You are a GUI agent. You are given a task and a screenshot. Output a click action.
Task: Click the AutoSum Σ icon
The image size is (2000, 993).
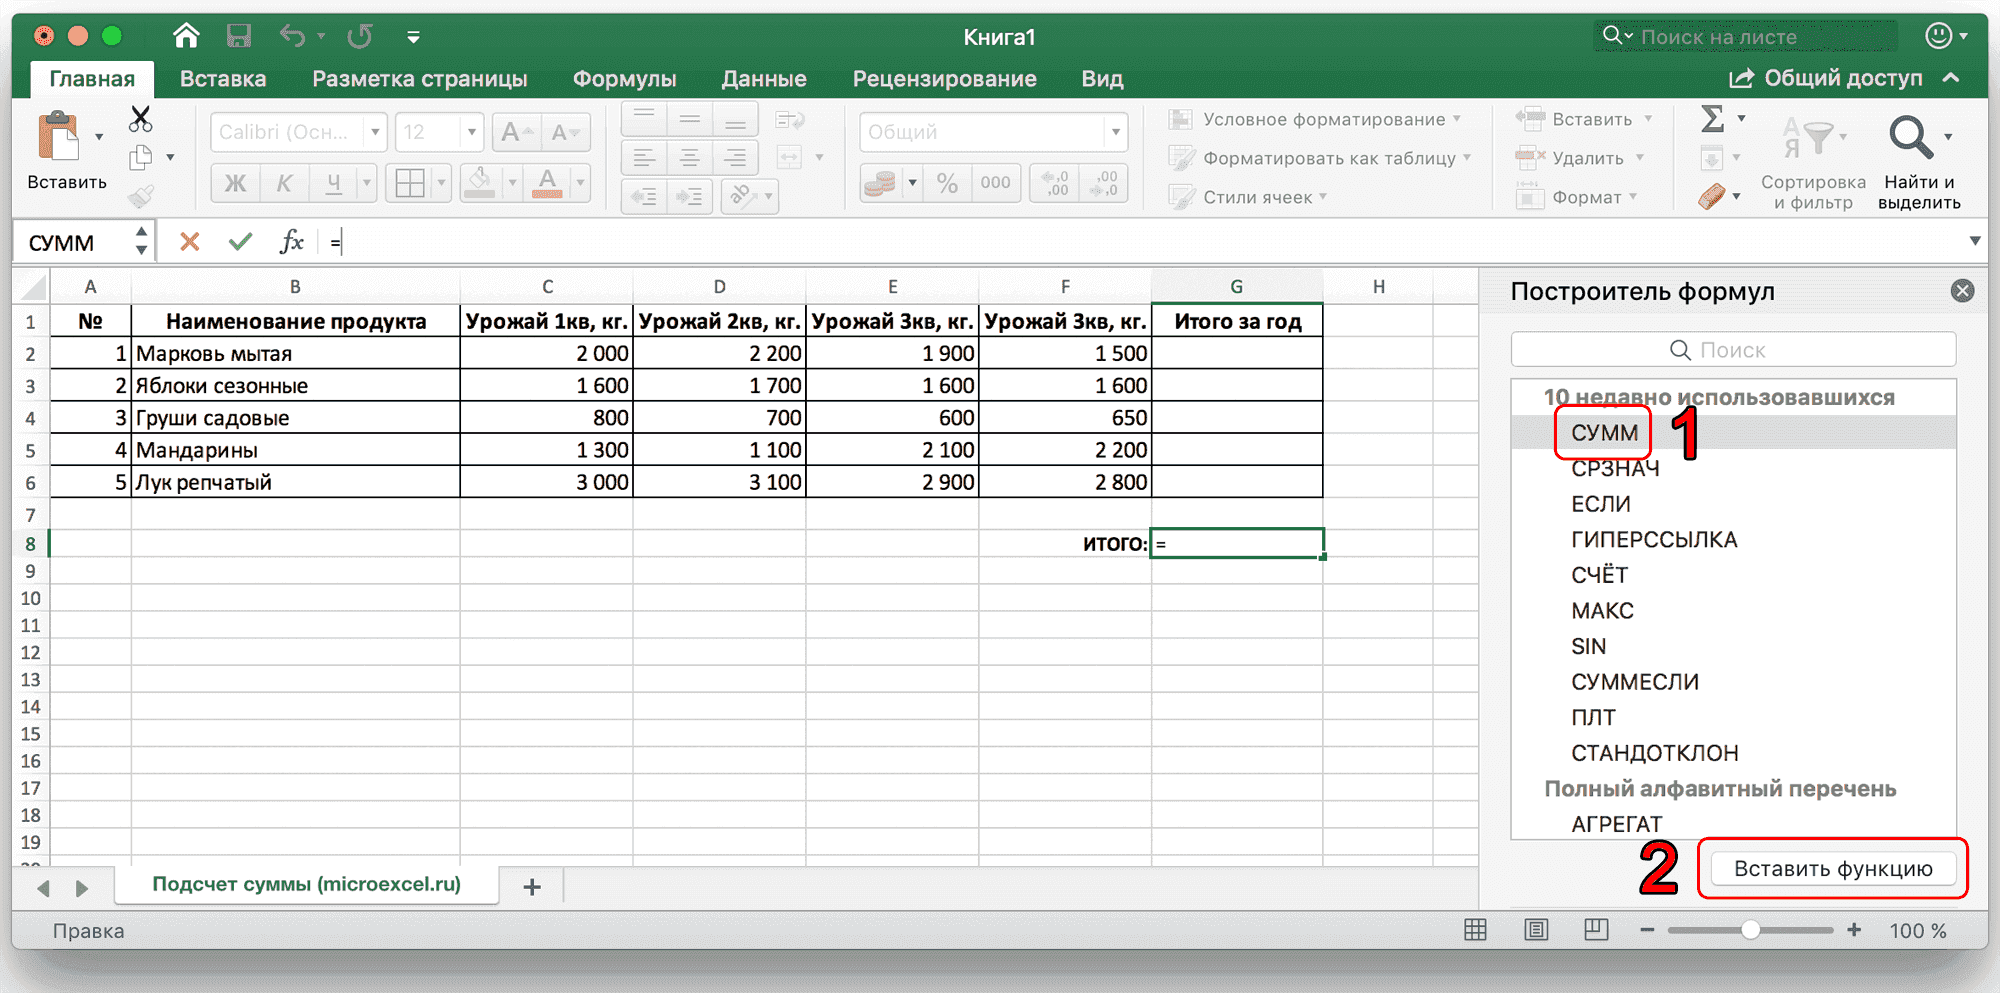click(1712, 117)
